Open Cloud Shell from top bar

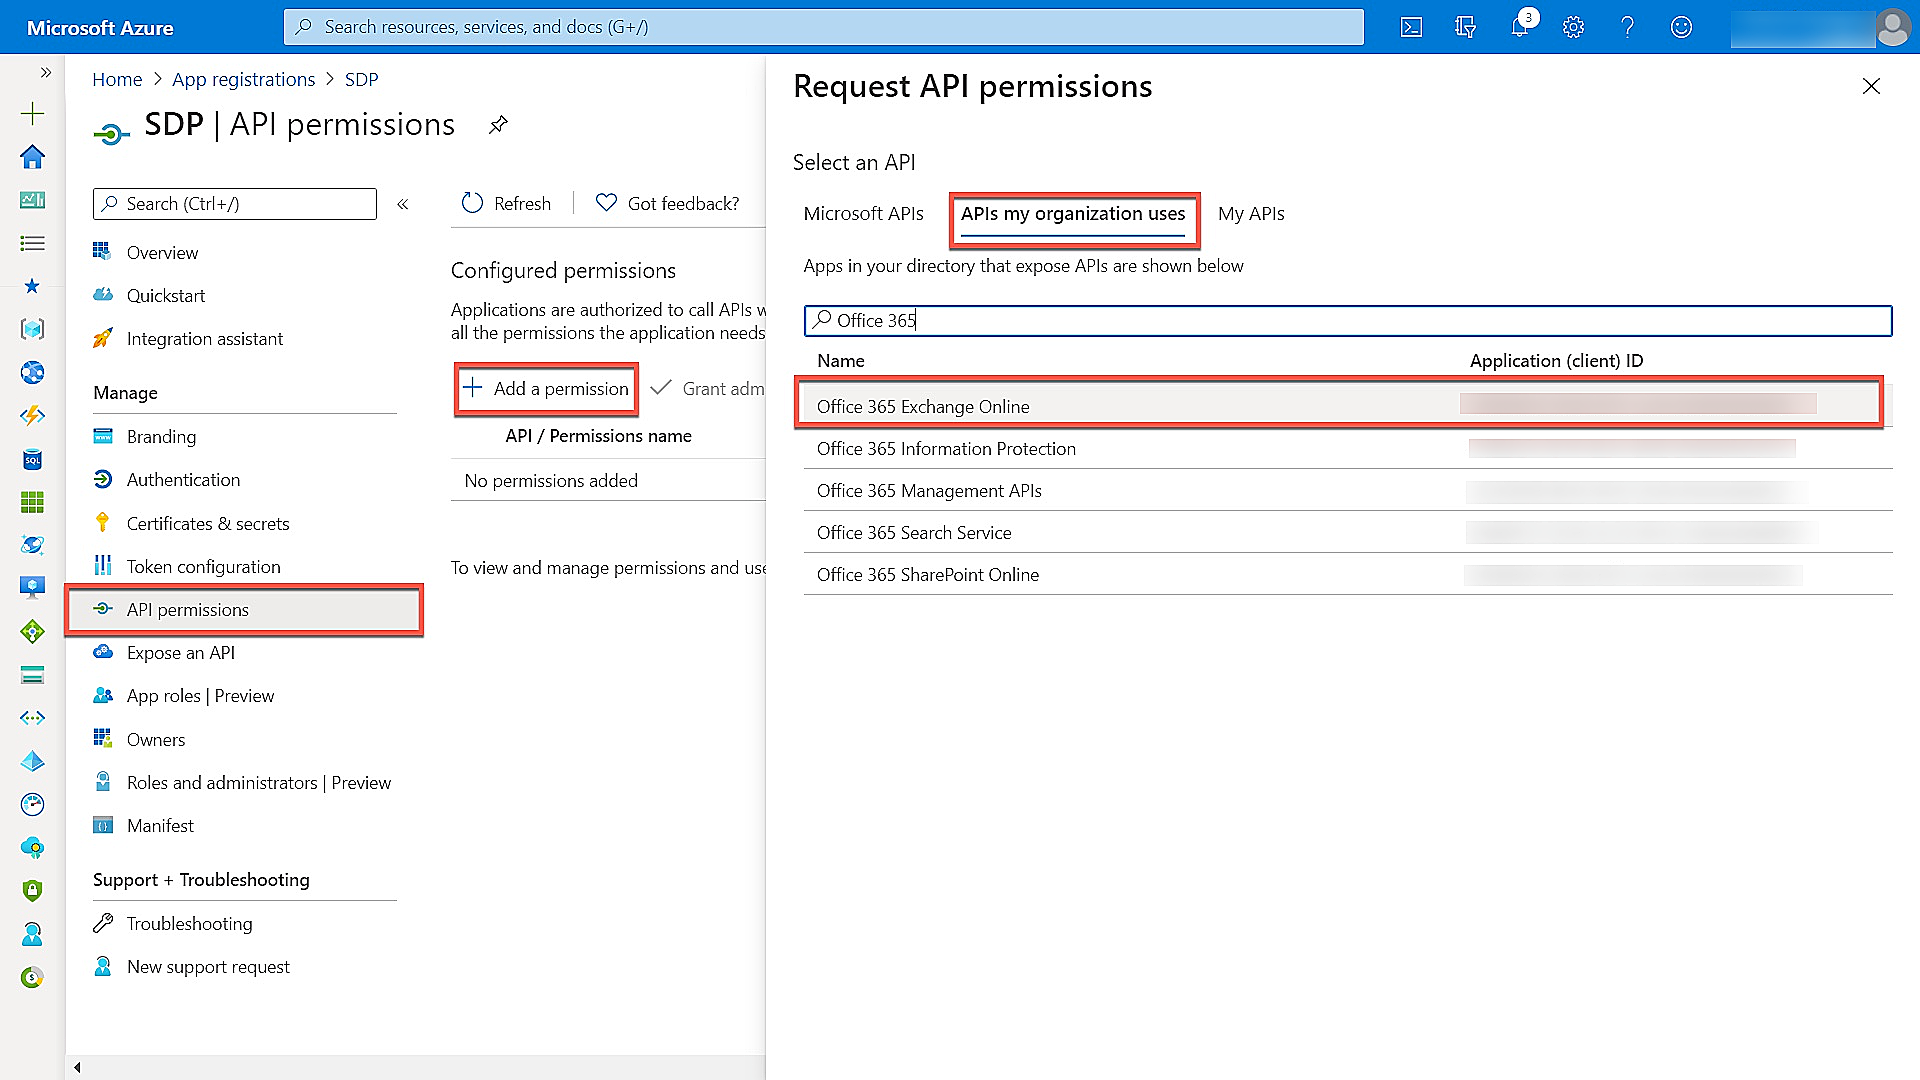click(1411, 27)
